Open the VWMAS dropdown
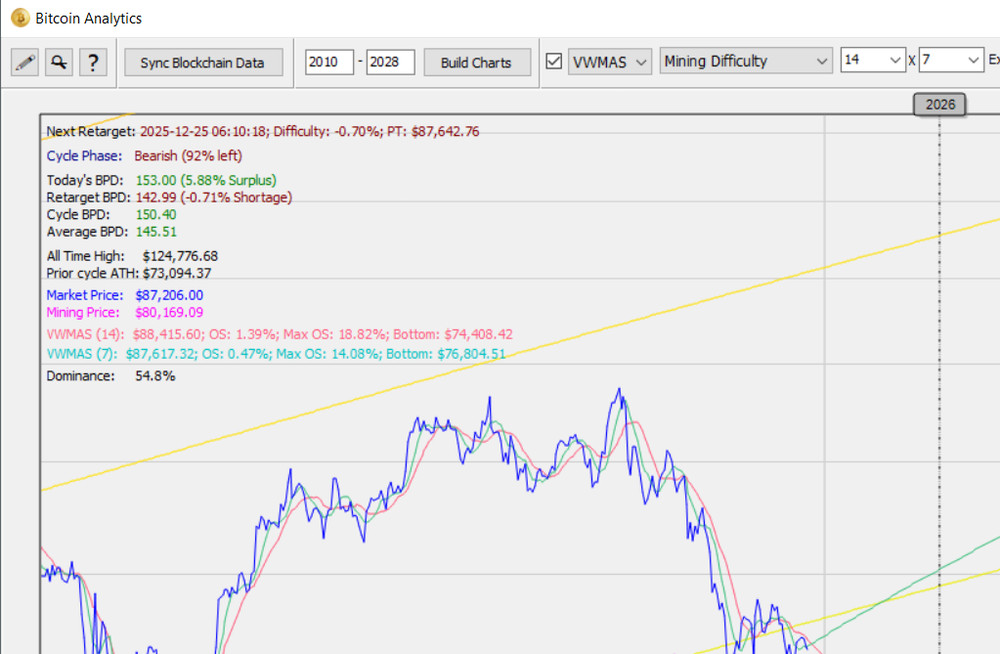 point(609,61)
